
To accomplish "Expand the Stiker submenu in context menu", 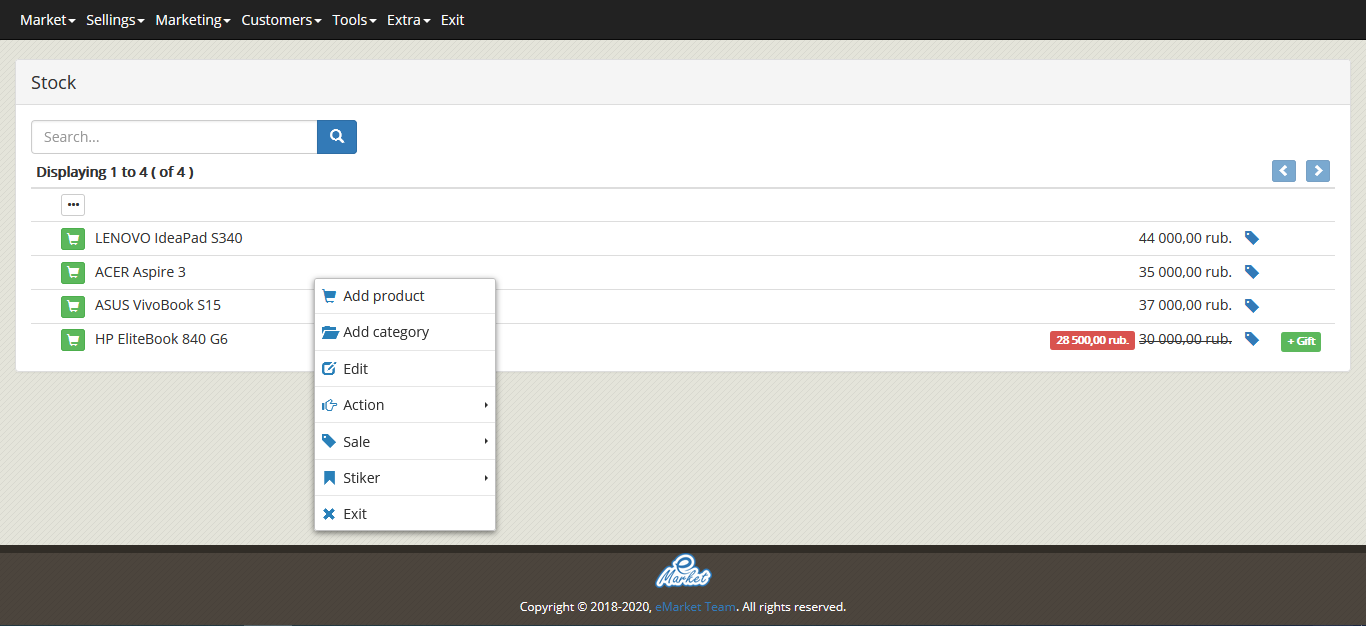I will (x=405, y=478).
